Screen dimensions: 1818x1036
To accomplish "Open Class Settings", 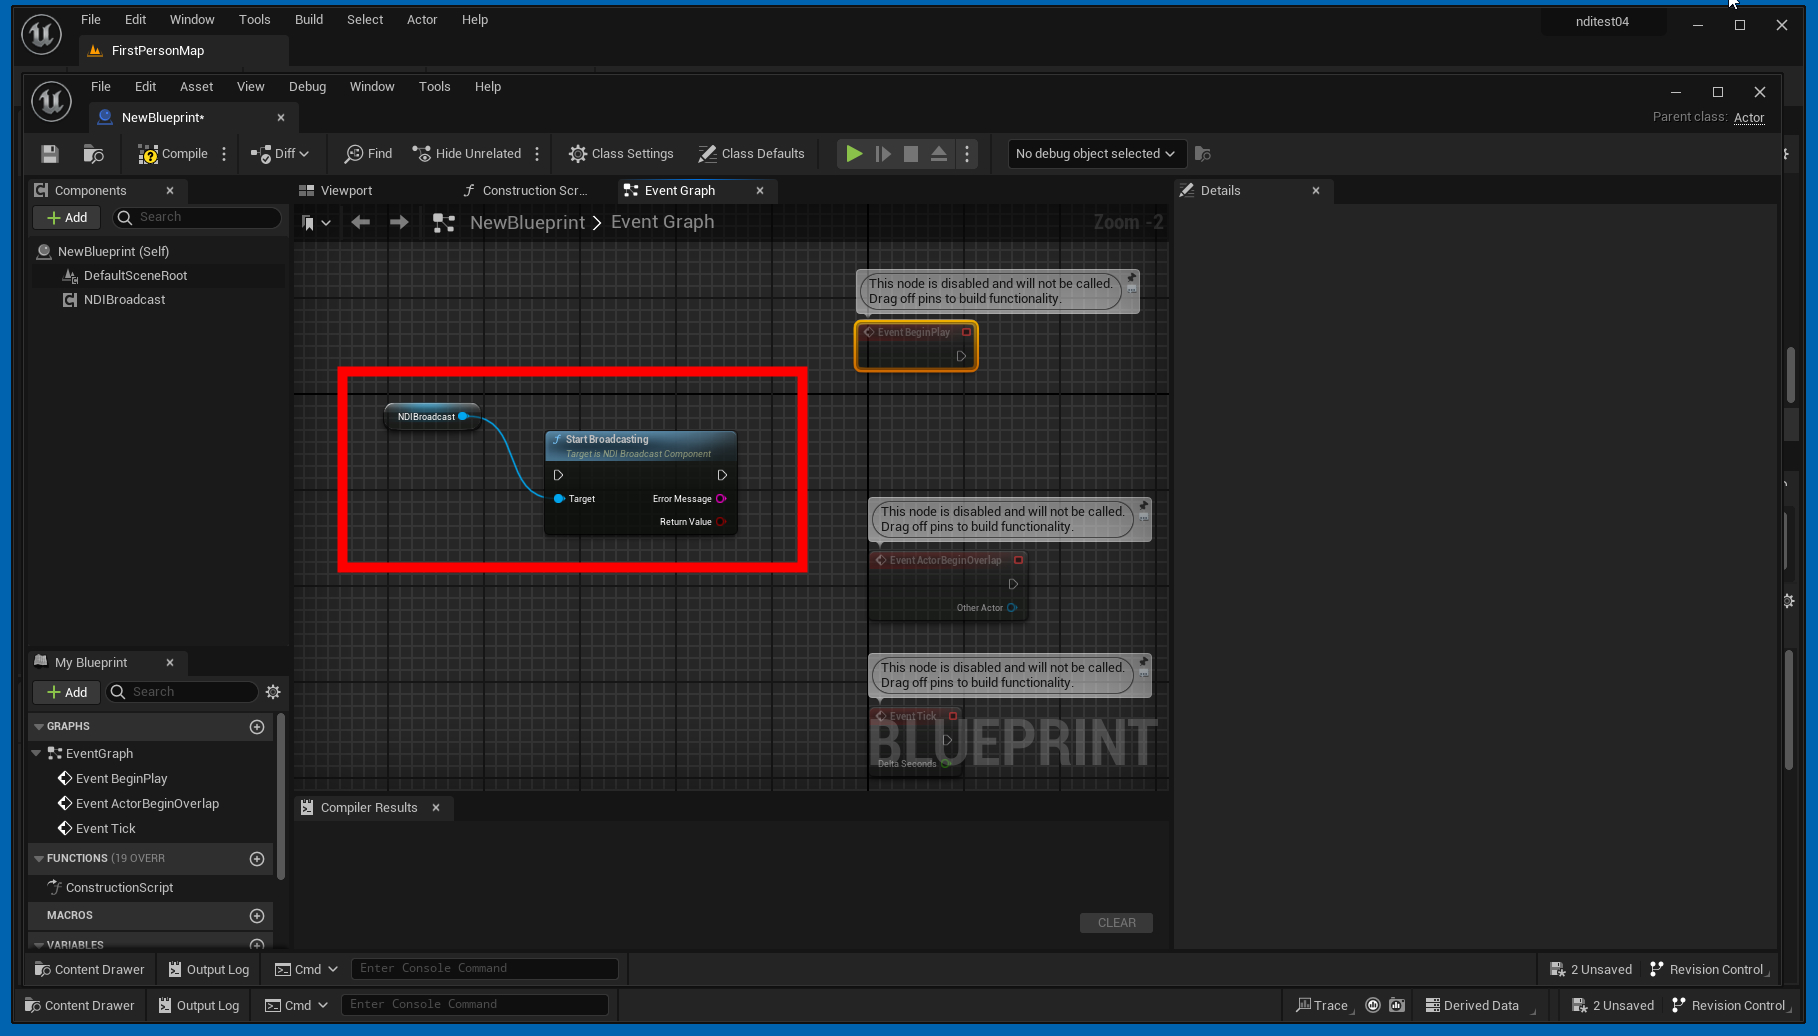I will tap(621, 154).
